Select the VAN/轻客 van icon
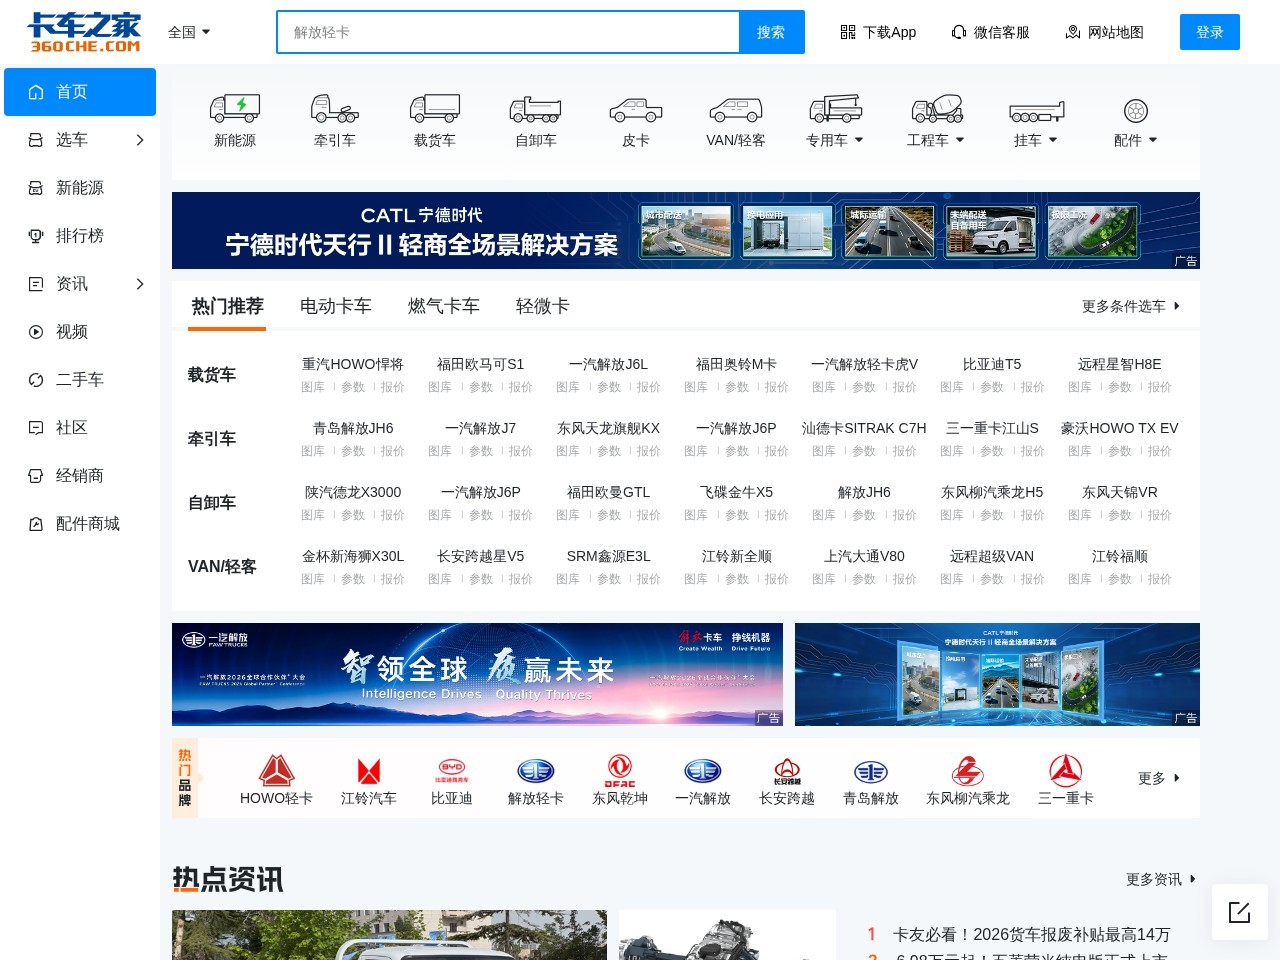Screen dimensions: 1280x960 [x=736, y=108]
